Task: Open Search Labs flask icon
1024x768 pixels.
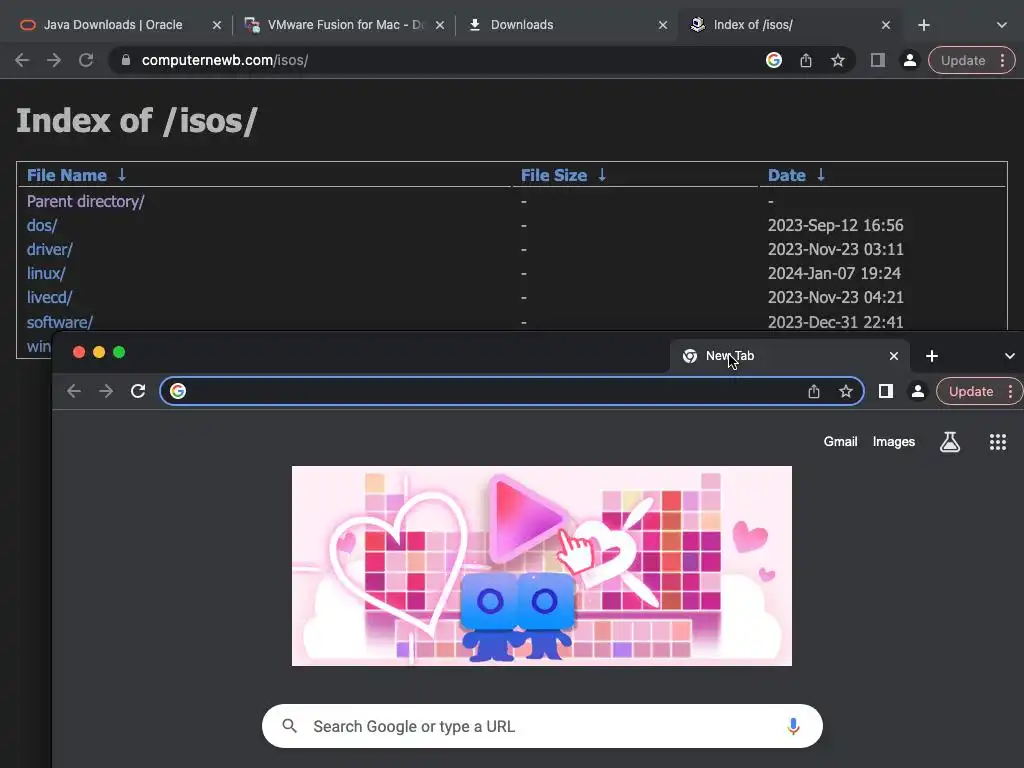Action: pos(950,442)
